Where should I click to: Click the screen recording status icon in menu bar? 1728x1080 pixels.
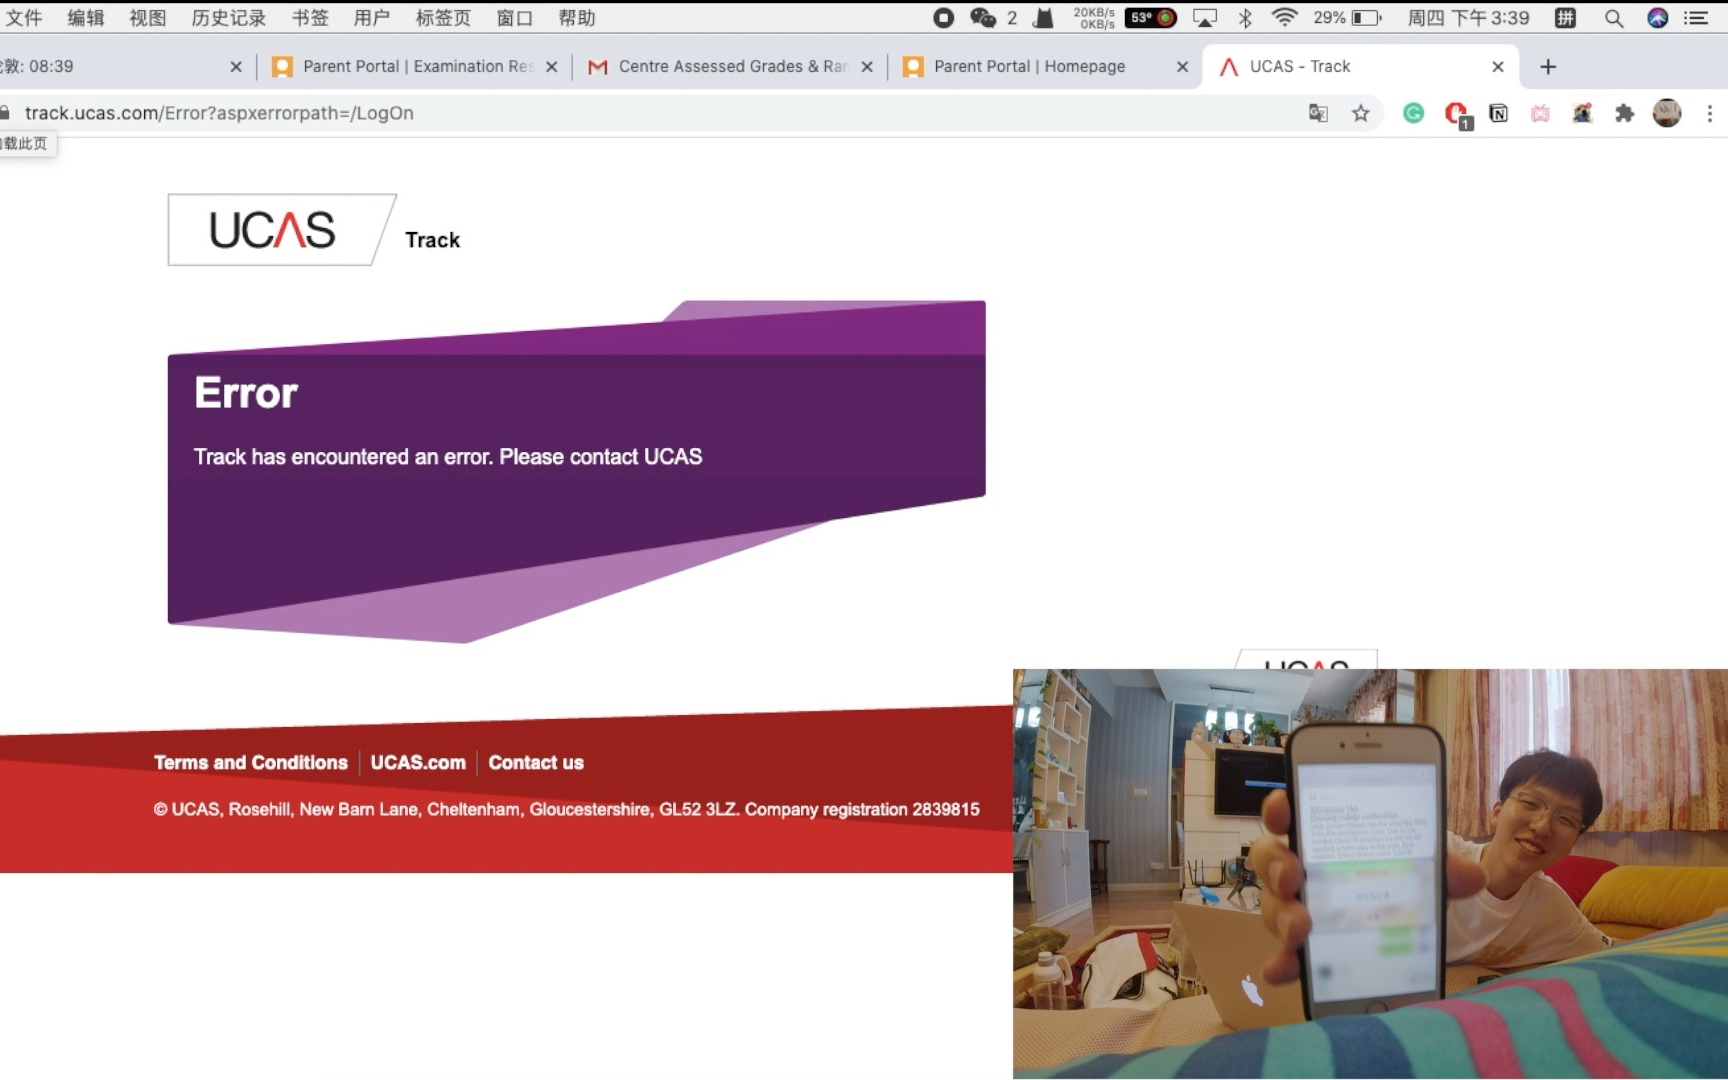point(943,18)
